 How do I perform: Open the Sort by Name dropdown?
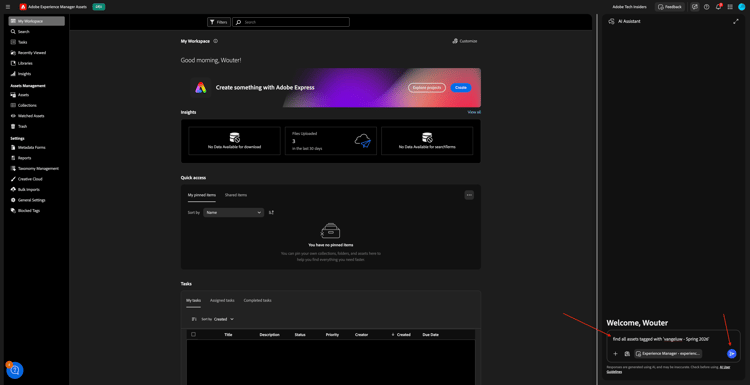tap(233, 212)
